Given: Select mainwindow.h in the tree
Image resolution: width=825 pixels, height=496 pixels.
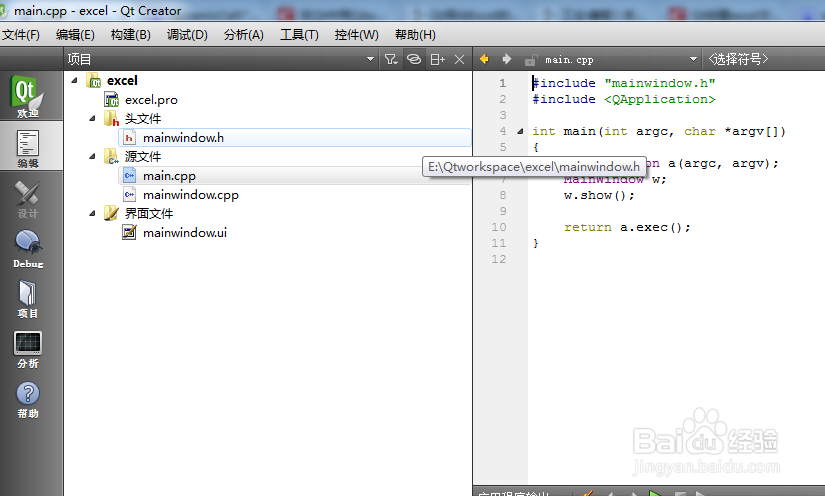Looking at the screenshot, I should 183,138.
